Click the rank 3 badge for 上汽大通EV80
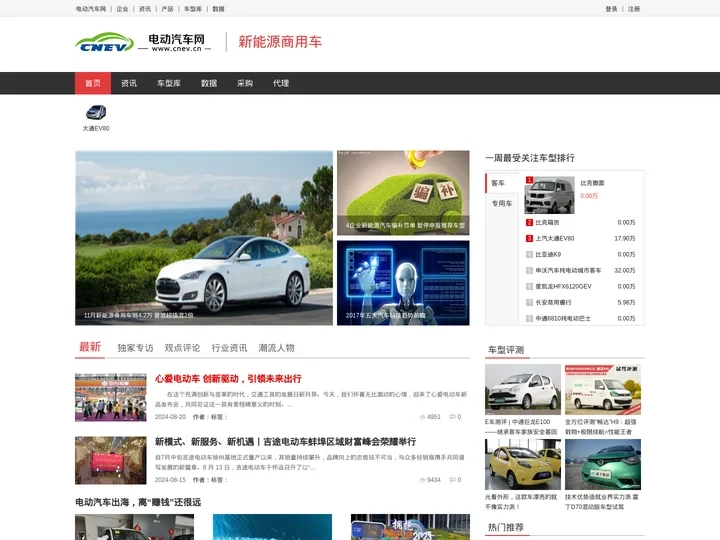Screen dimensions: 720x540 click(529, 238)
